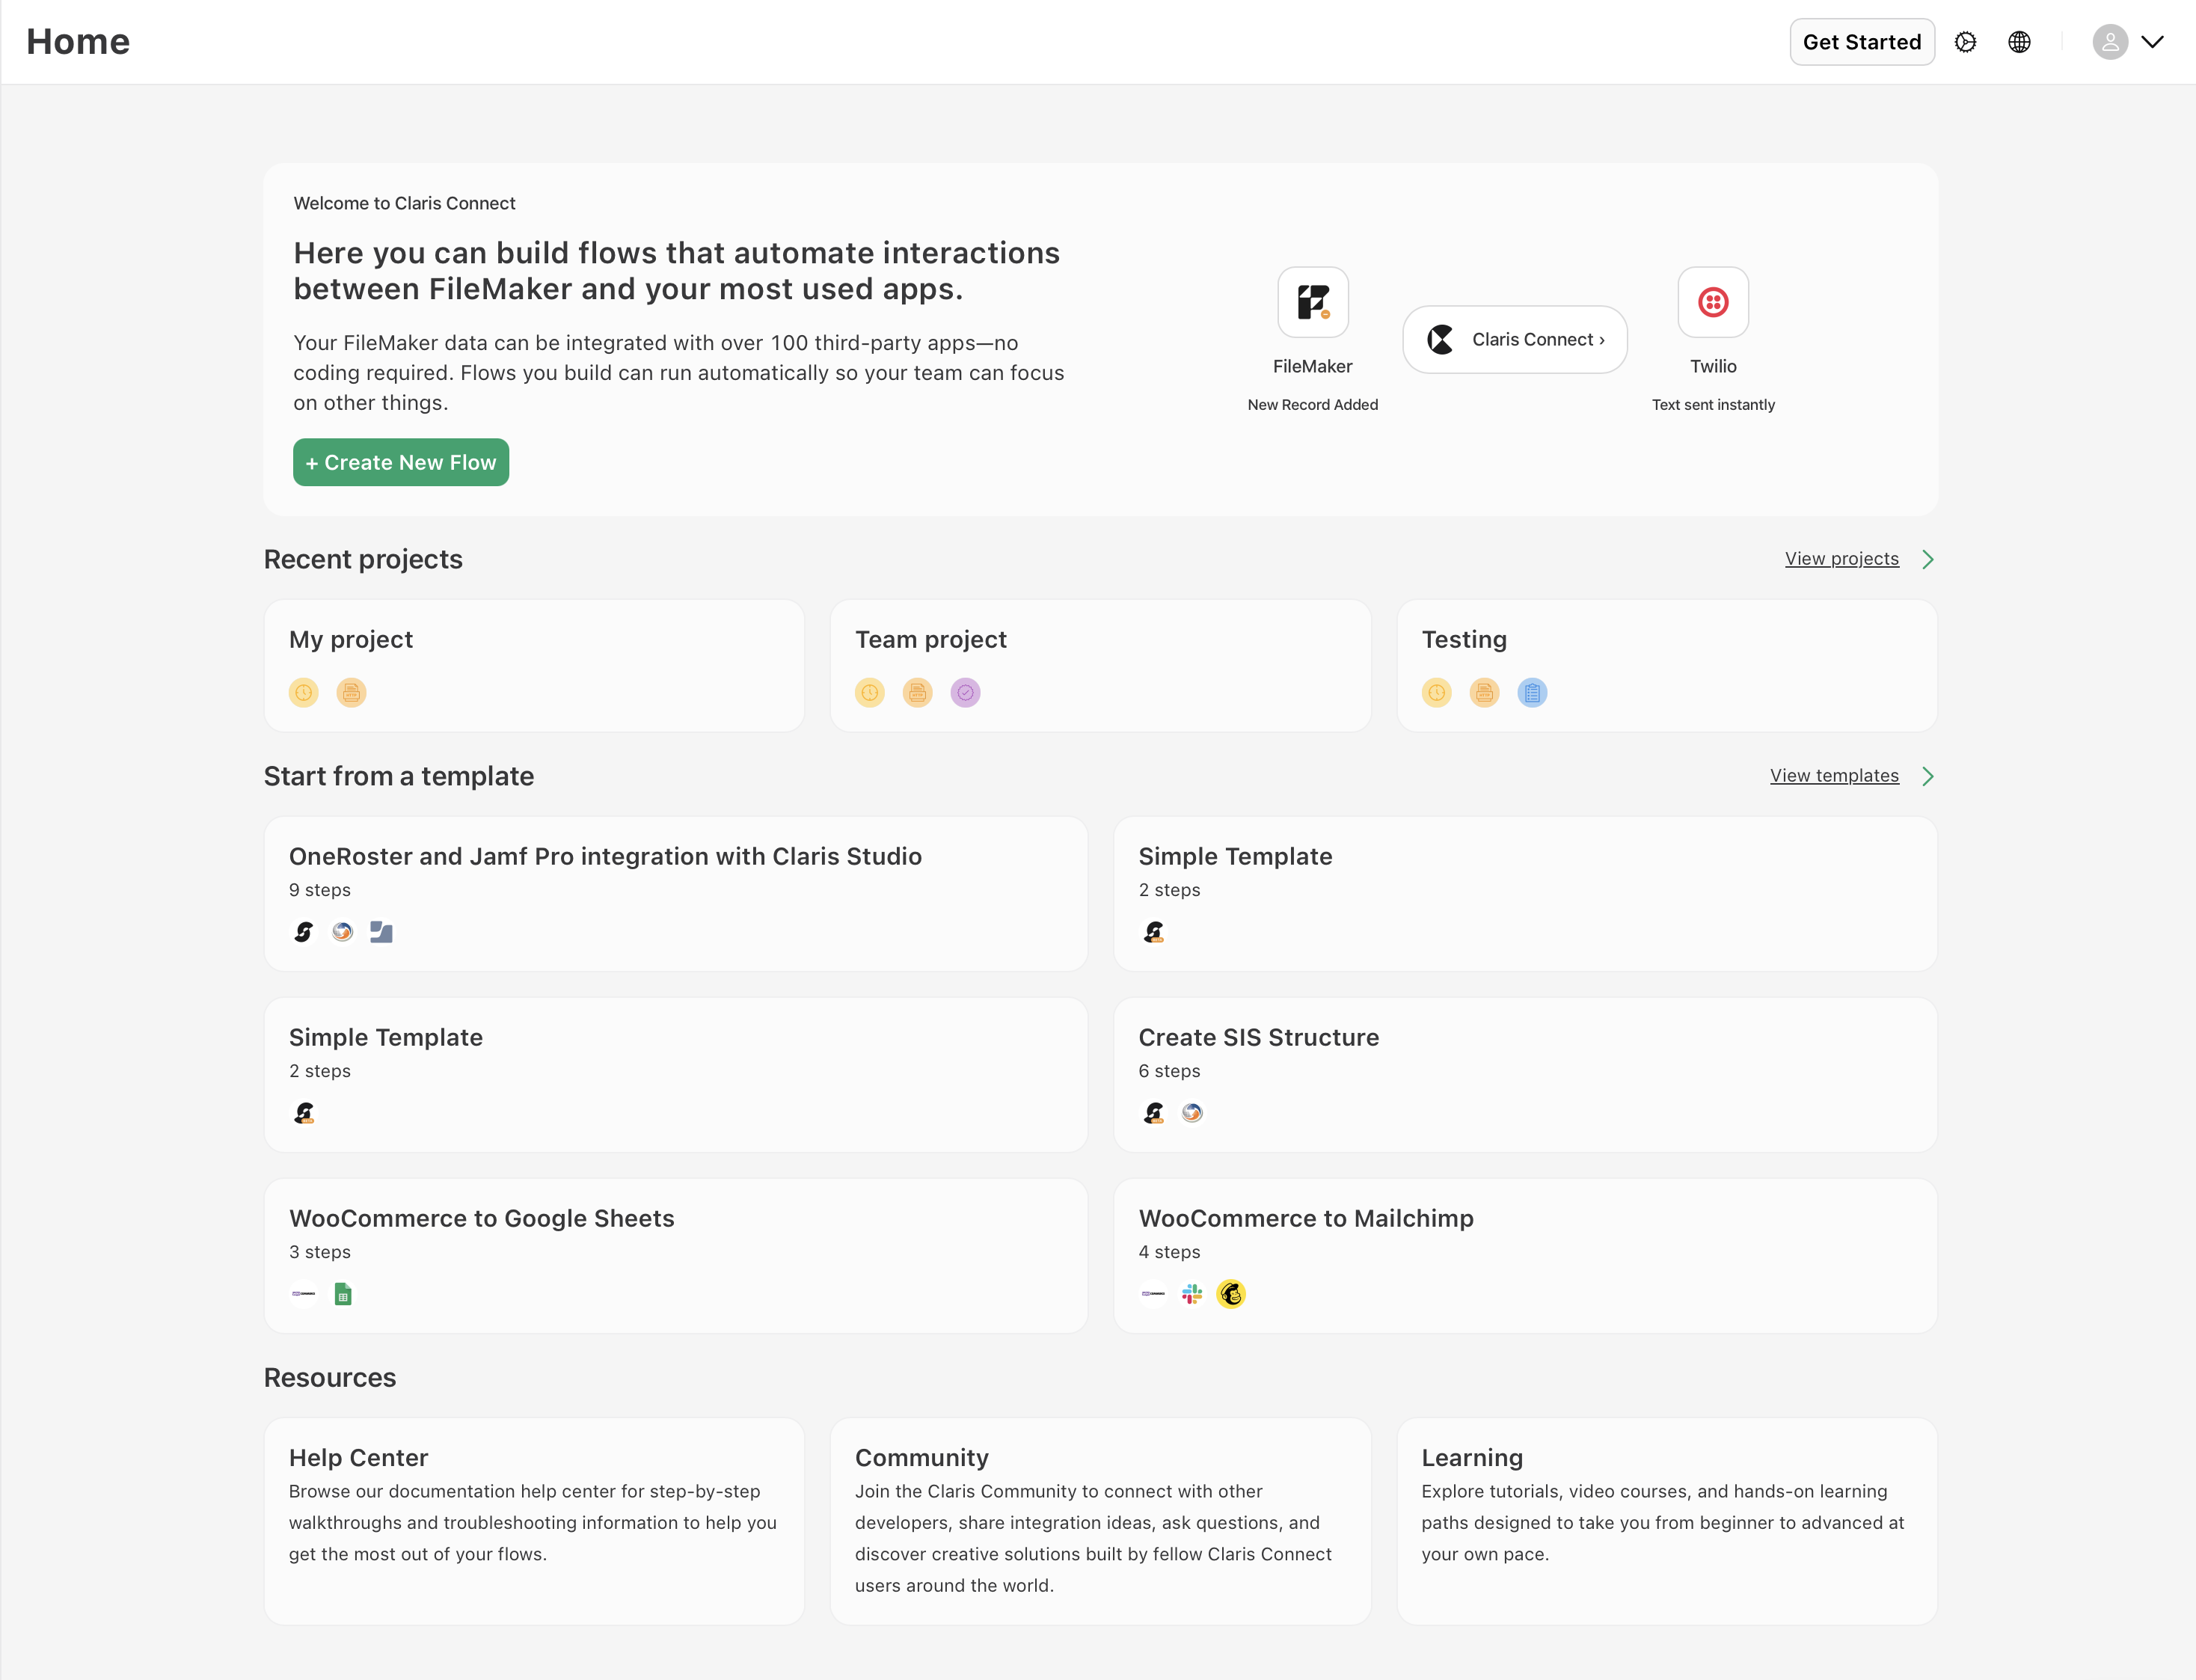Click the Mailchimp icon in template card
2196x1680 pixels.
click(x=1230, y=1294)
